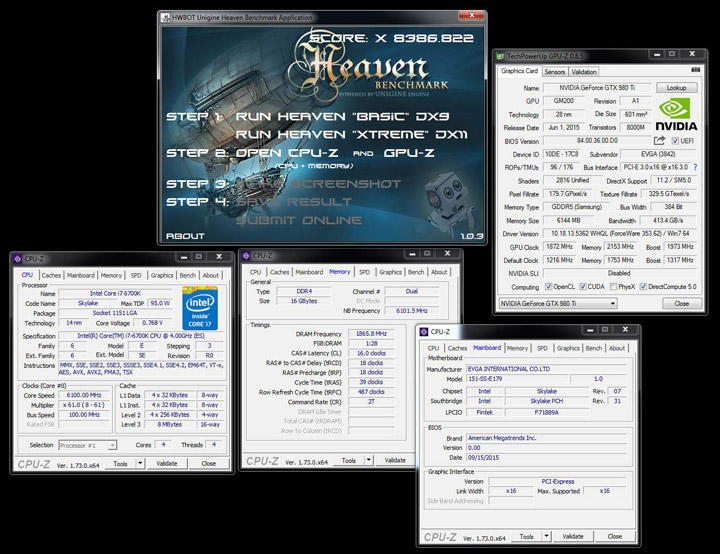720x554 pixels.
Task: Click Validate in CPU-Z Mainboard window
Action: [x=573, y=536]
